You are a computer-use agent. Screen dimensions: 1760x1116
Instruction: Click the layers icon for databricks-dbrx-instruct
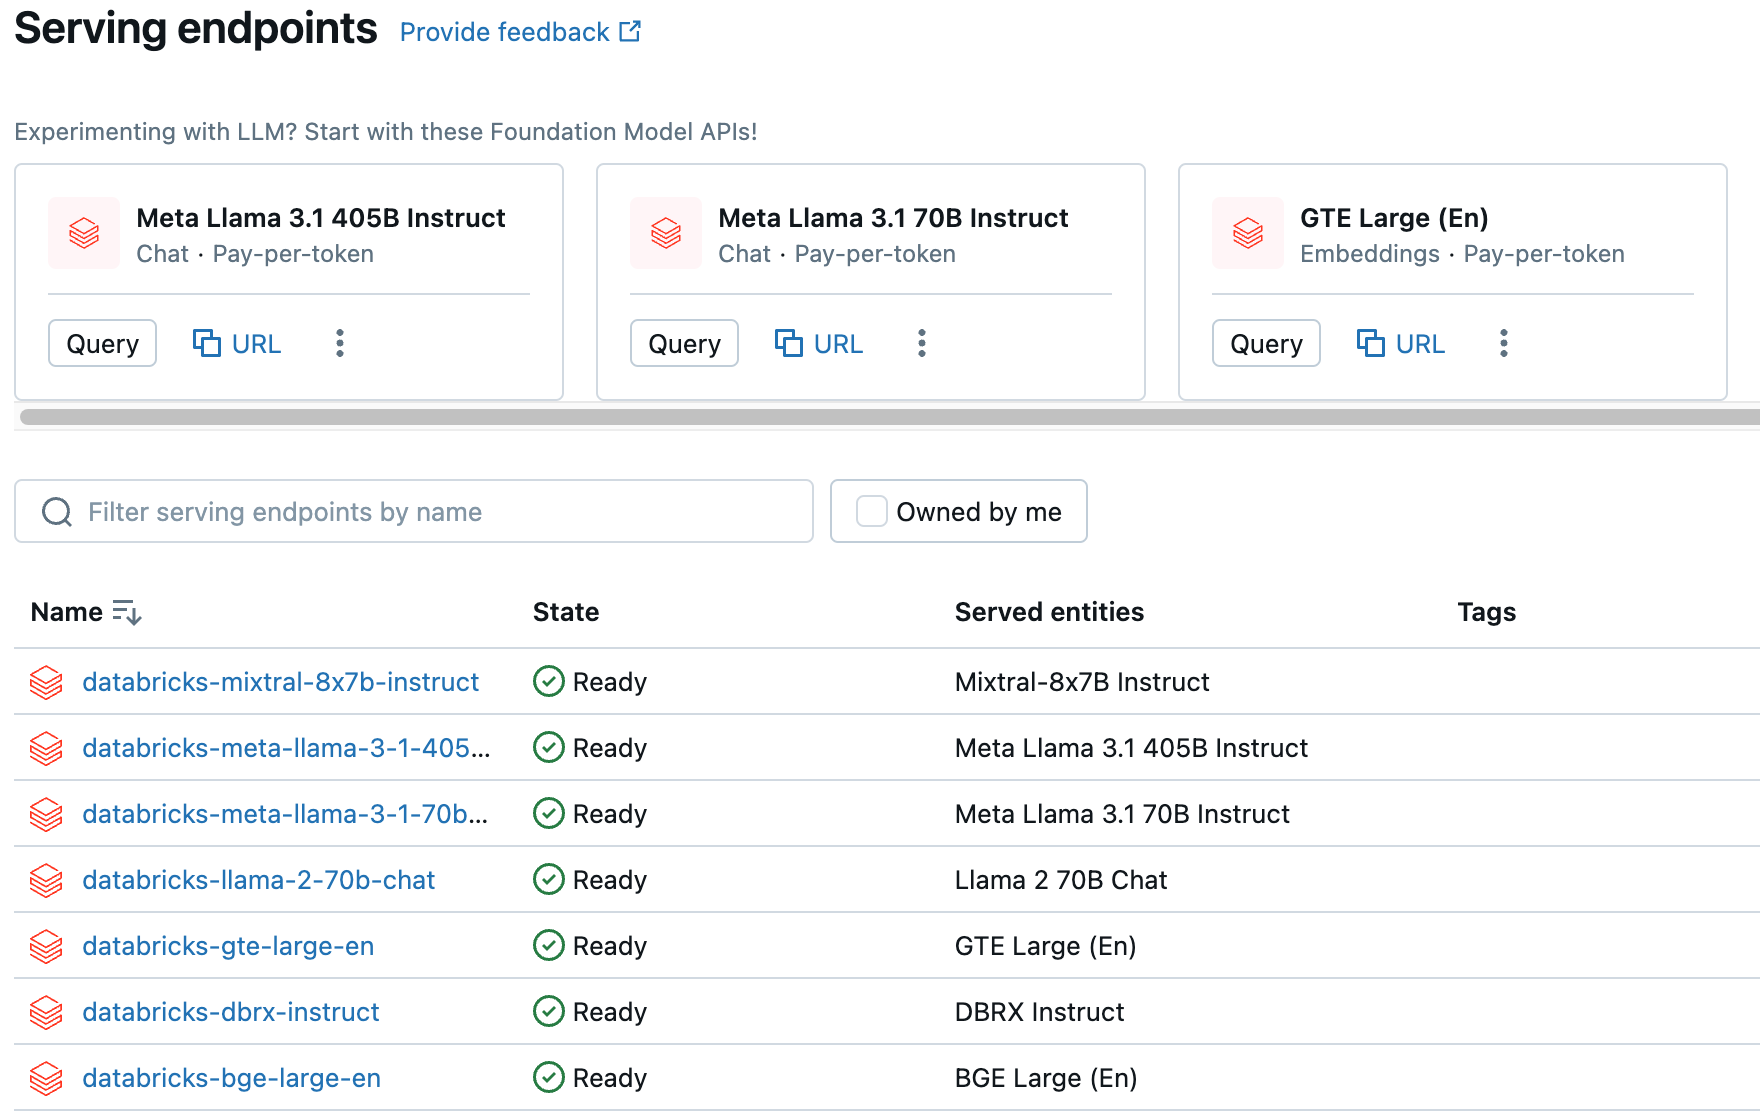pyautogui.click(x=46, y=1012)
